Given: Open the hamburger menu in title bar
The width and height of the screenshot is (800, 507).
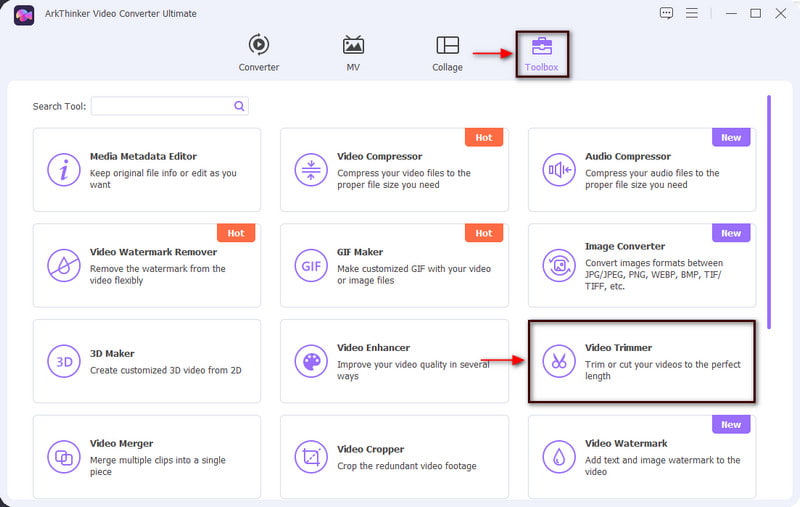Looking at the screenshot, I should pyautogui.click(x=691, y=13).
